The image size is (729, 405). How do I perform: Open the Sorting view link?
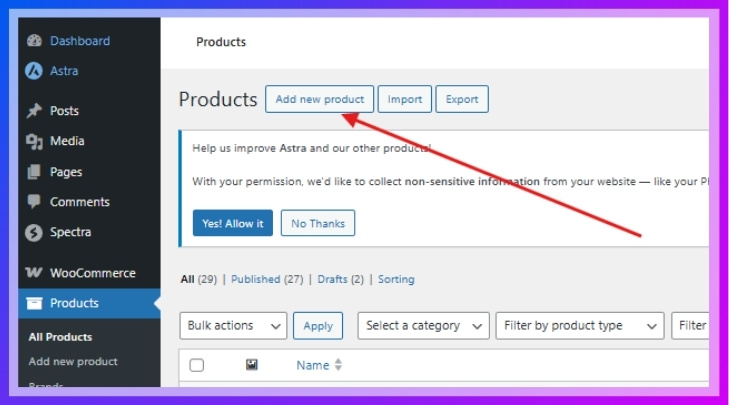click(396, 279)
